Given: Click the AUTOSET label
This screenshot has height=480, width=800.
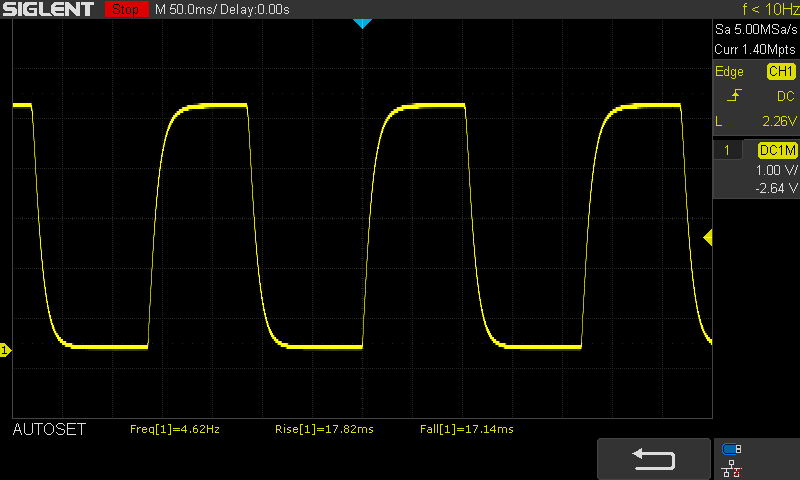Looking at the screenshot, I should coord(49,429).
